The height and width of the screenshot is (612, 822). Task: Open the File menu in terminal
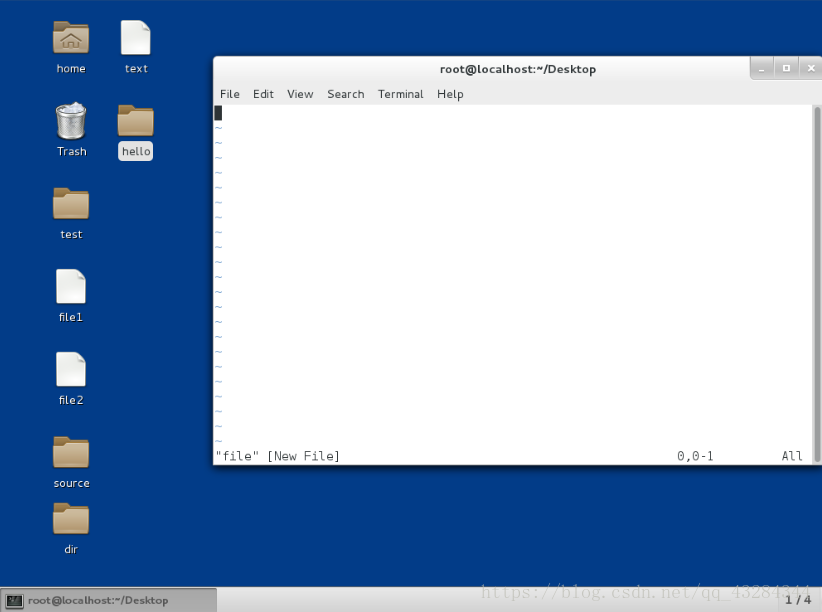[x=230, y=94]
